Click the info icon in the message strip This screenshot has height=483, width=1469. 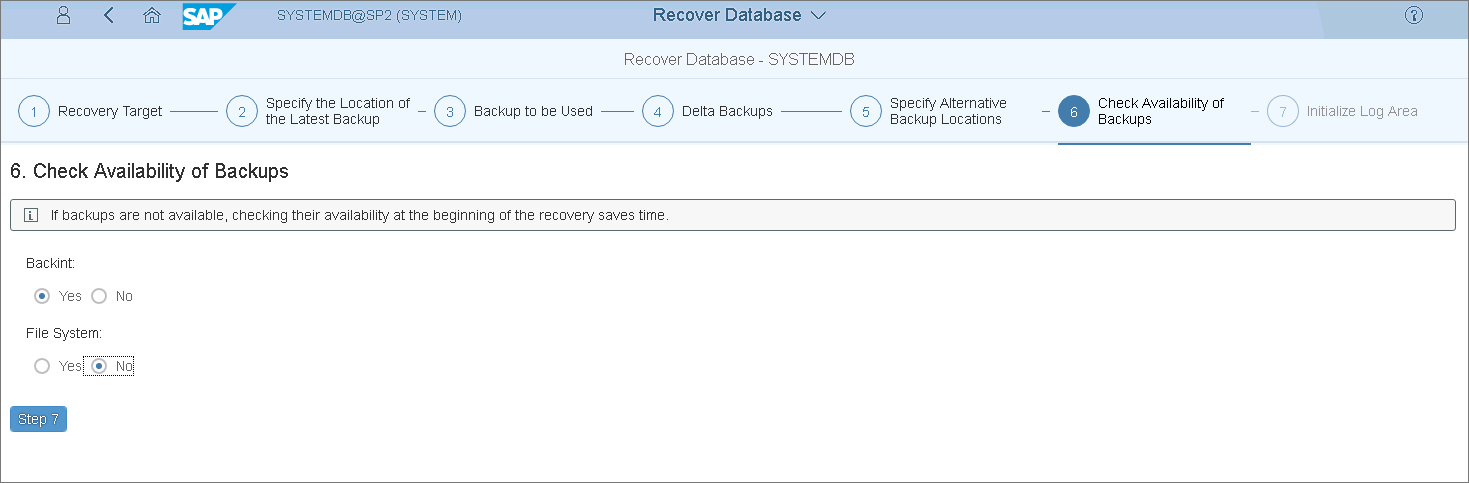coord(31,215)
